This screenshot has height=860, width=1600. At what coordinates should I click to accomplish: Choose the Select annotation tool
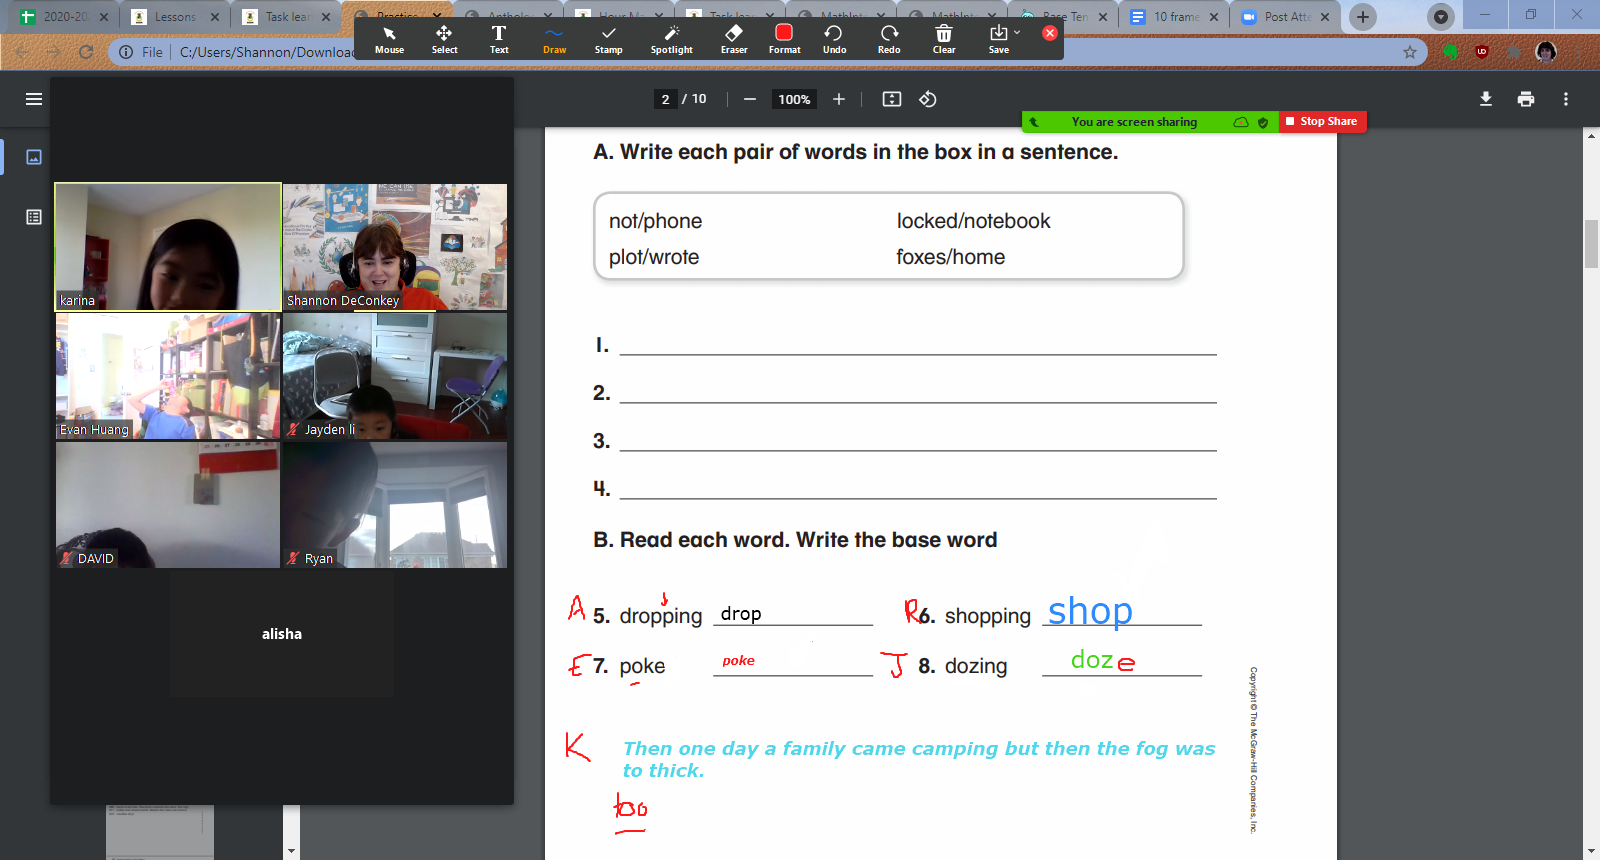tap(444, 40)
